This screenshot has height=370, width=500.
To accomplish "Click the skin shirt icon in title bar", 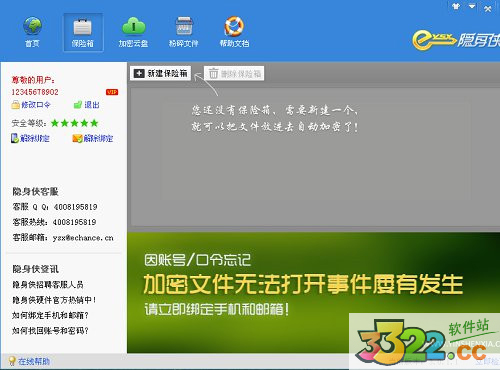I will coord(456,6).
